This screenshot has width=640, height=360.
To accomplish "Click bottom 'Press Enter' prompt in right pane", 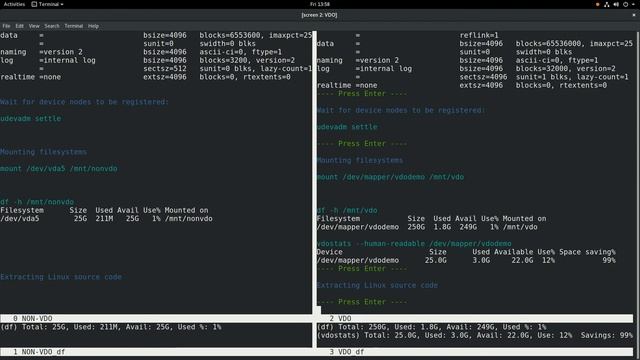I will click(362, 302).
